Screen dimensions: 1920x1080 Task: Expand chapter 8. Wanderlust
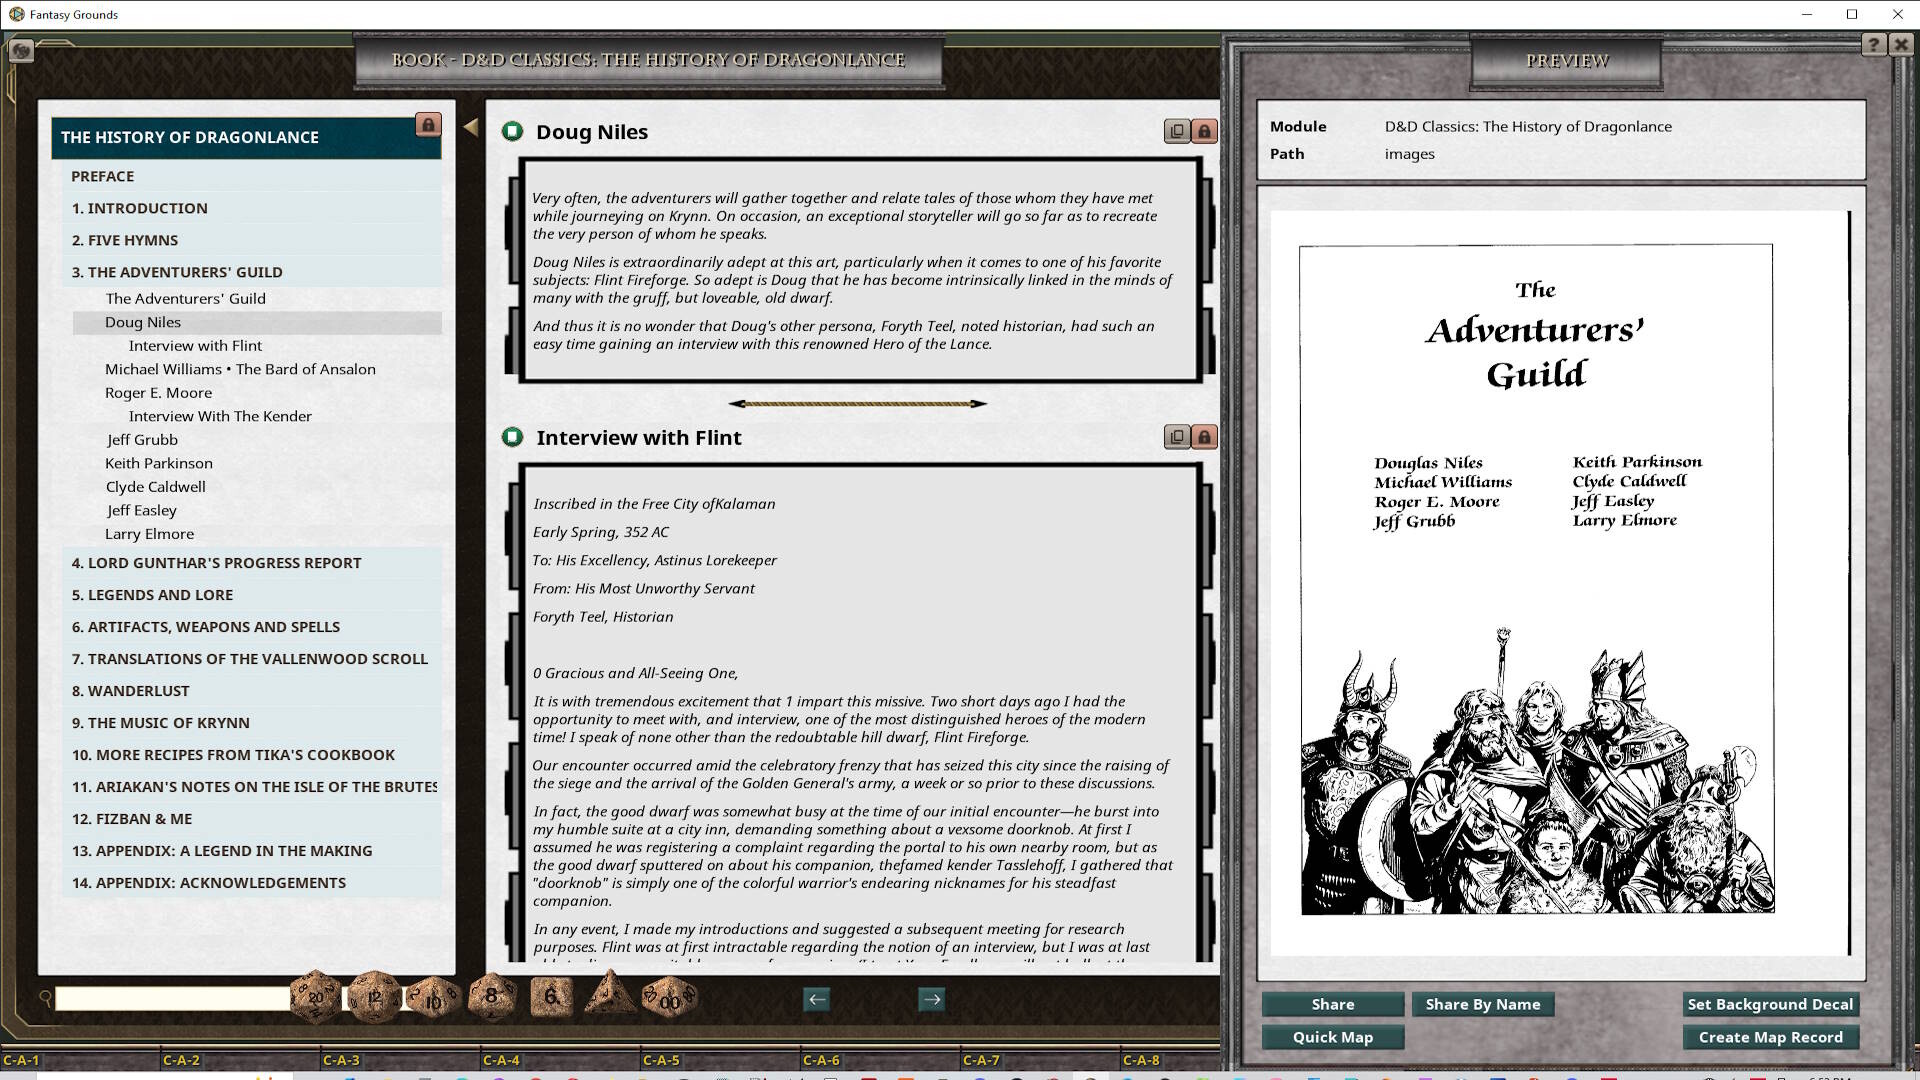(251, 691)
